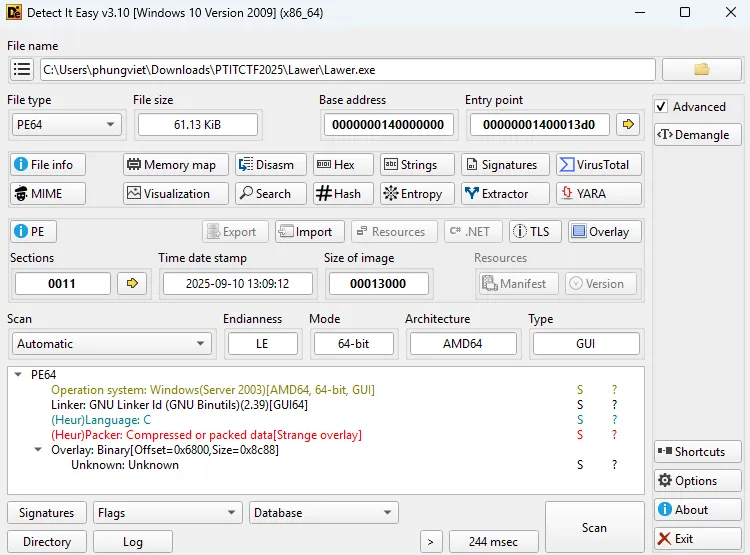This screenshot has height=555, width=750.
Task: Open the Entropy analysis
Action: (x=412, y=194)
